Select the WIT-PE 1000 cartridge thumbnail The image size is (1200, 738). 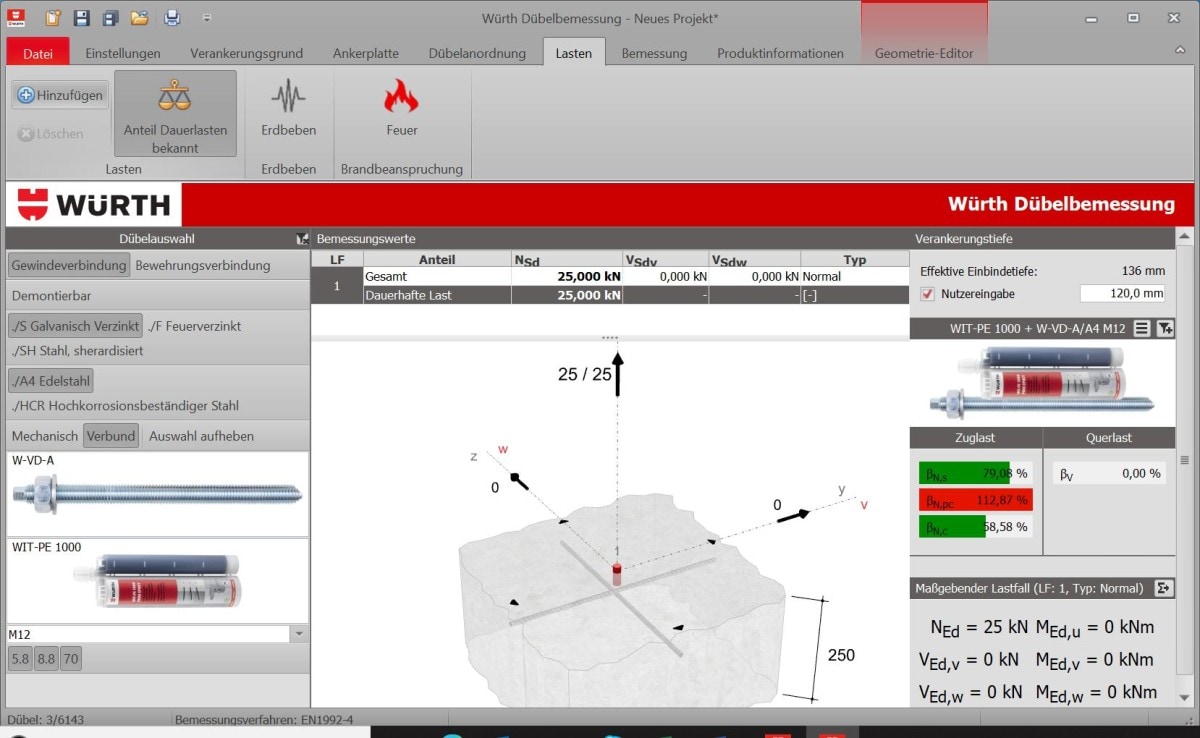click(158, 581)
